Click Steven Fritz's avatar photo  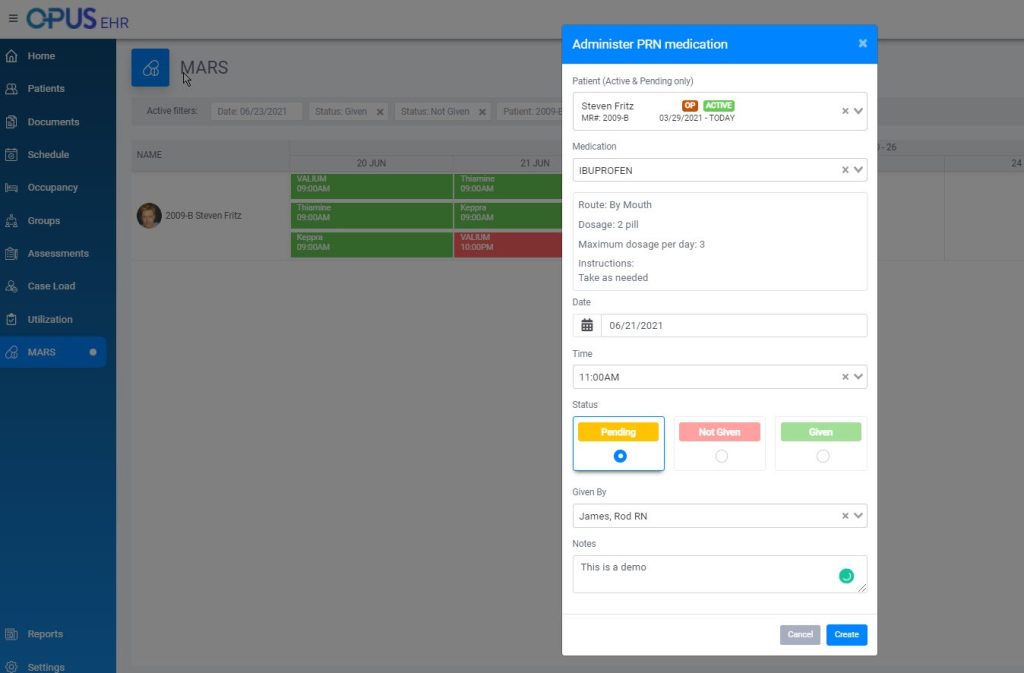pos(149,215)
